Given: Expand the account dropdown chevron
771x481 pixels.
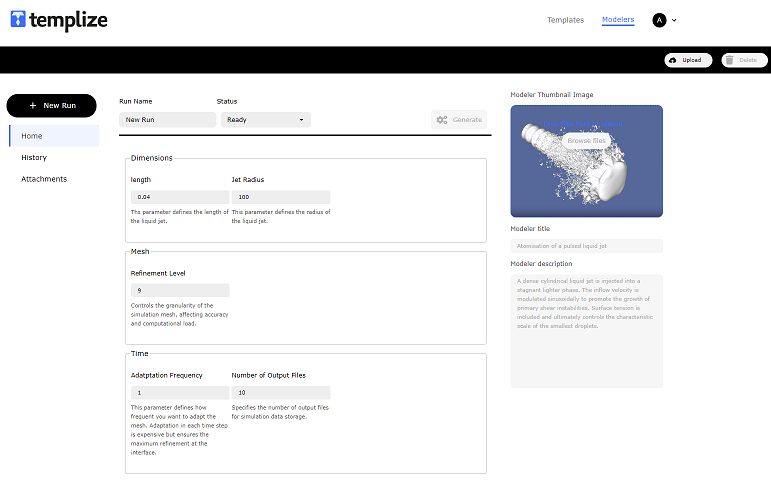Looking at the screenshot, I should tap(674, 20).
